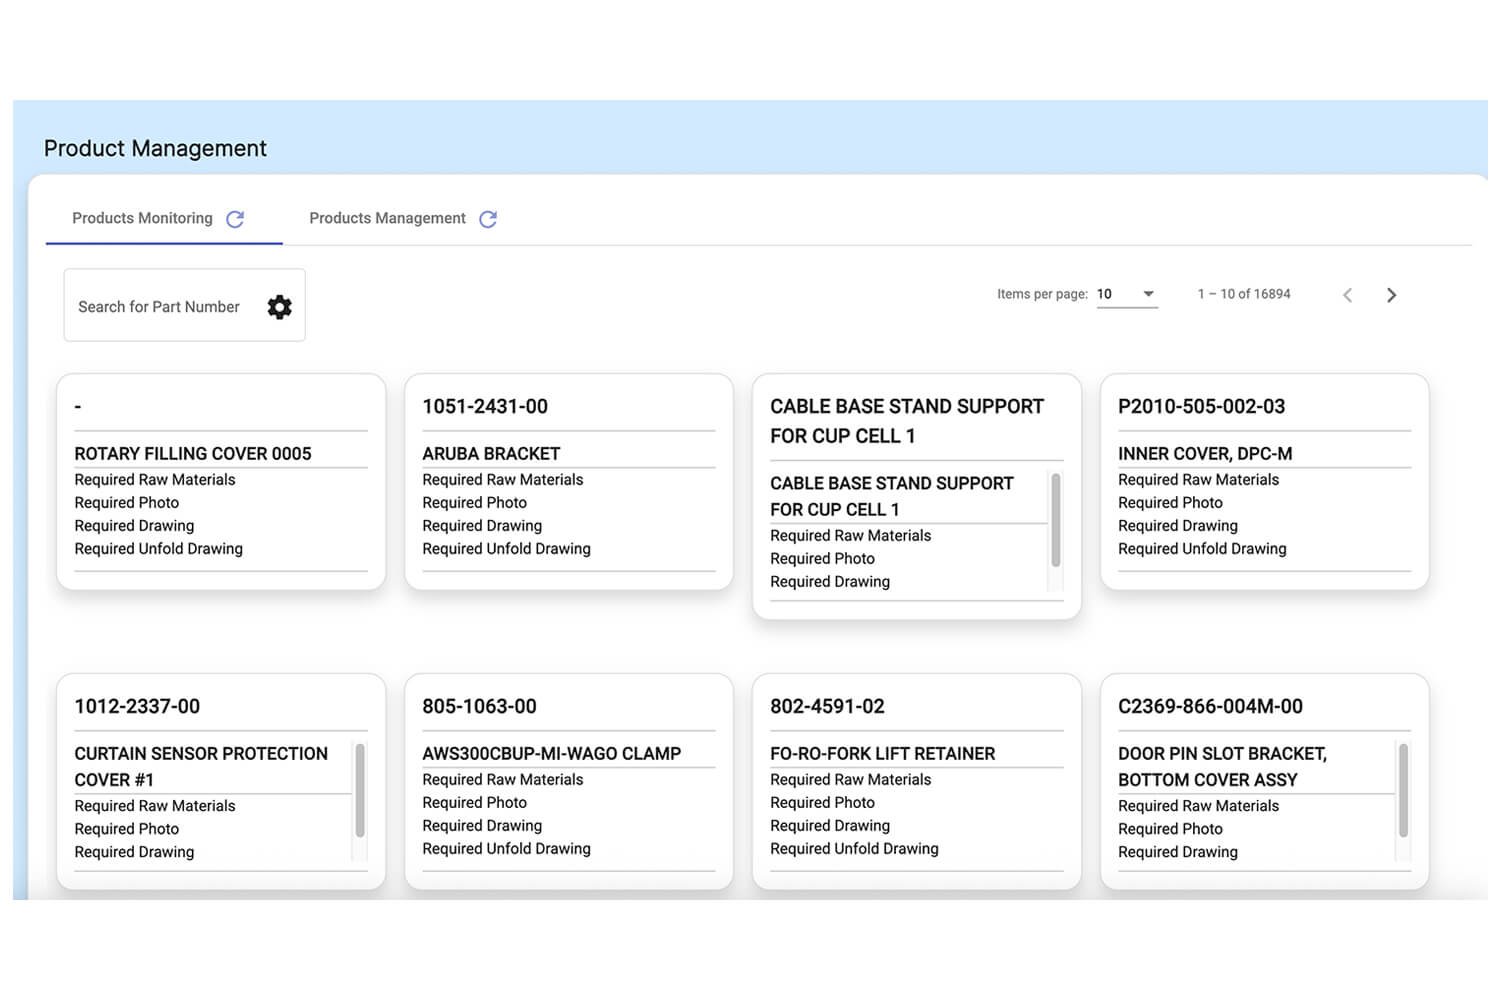The height and width of the screenshot is (1000, 1500).
Task: Click scrollbar in CABLE BASE STAND SUPPORT card
Action: click(x=1056, y=520)
